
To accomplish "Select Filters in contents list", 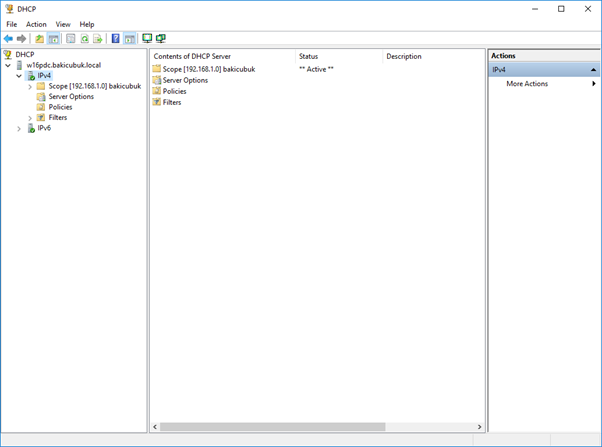I will click(172, 102).
